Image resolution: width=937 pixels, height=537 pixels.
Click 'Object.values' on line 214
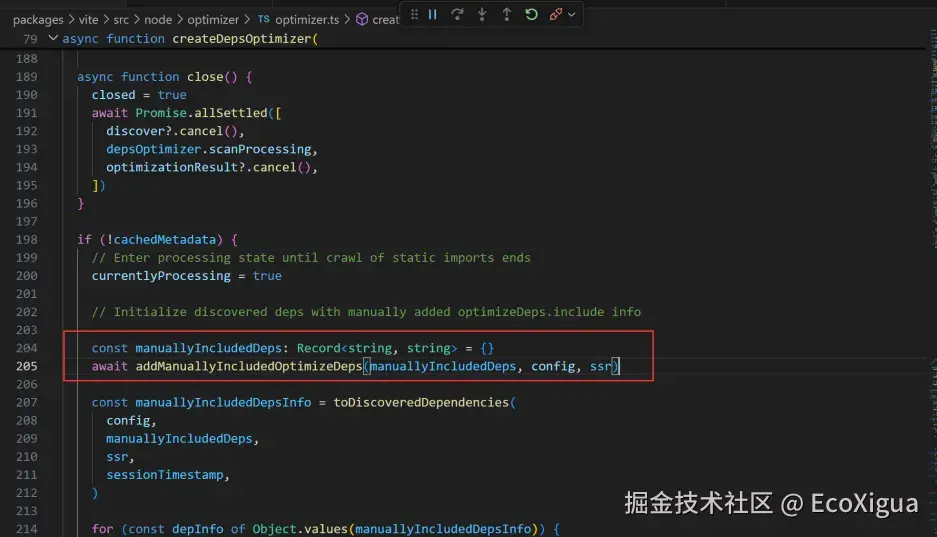(x=300, y=529)
